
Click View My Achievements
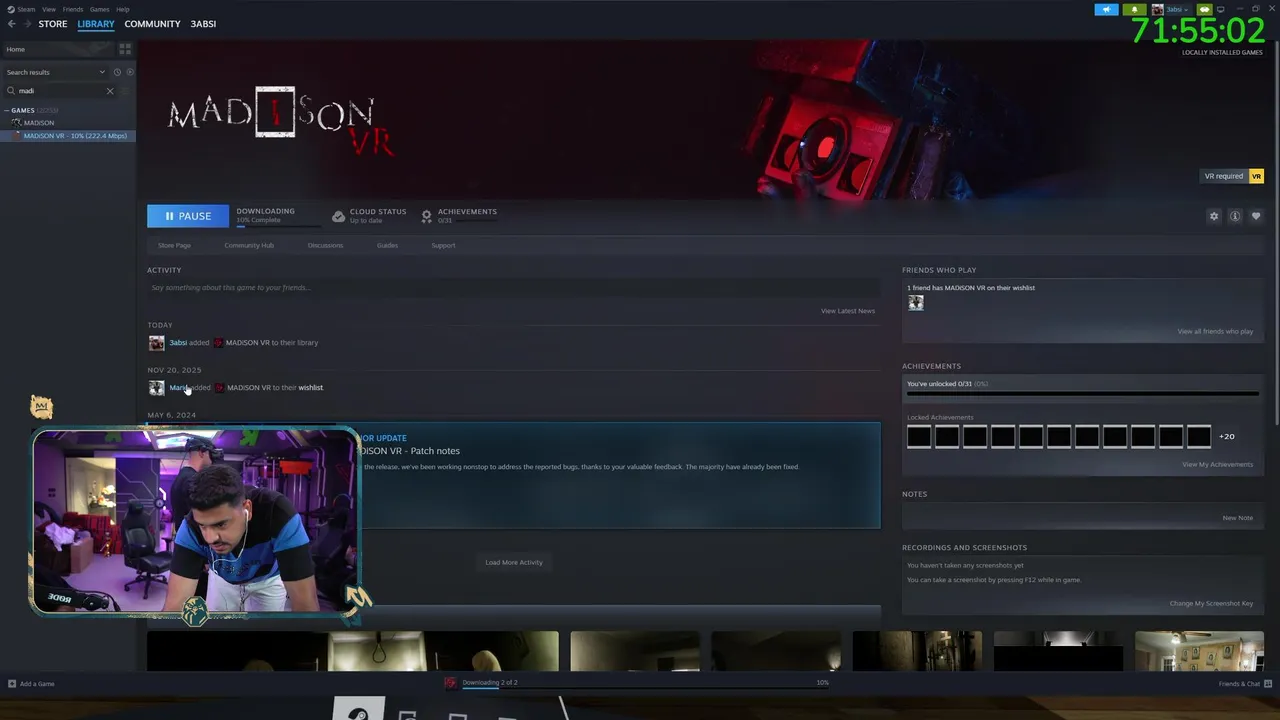click(1217, 464)
